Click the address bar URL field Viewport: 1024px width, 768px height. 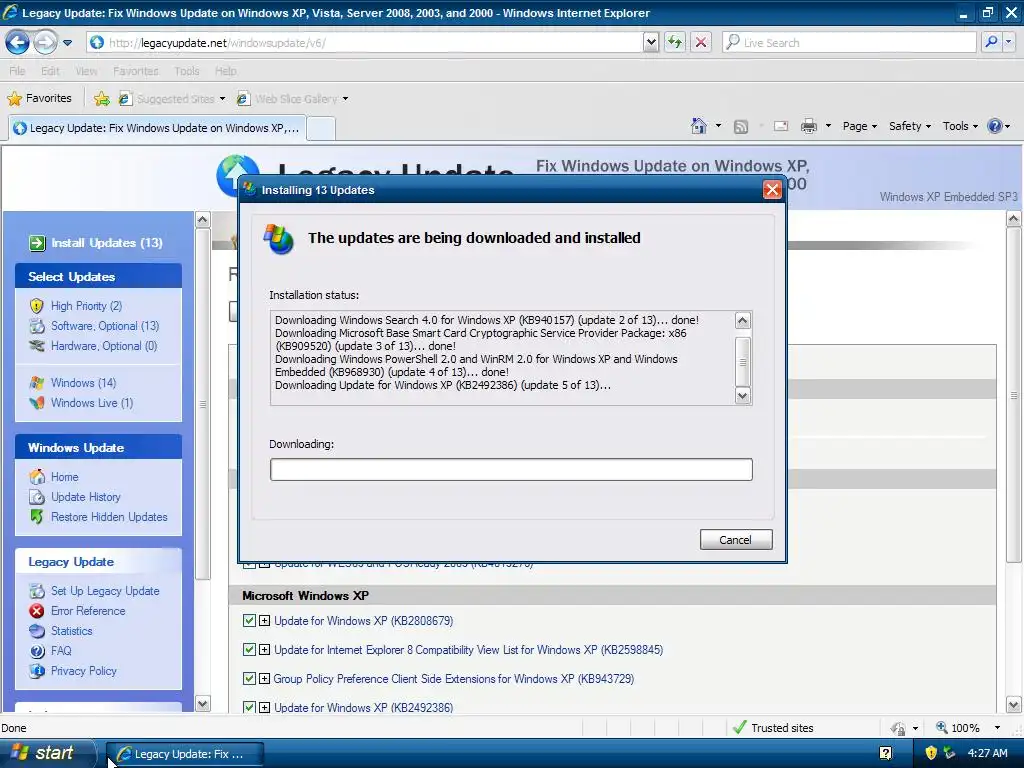(x=366, y=42)
